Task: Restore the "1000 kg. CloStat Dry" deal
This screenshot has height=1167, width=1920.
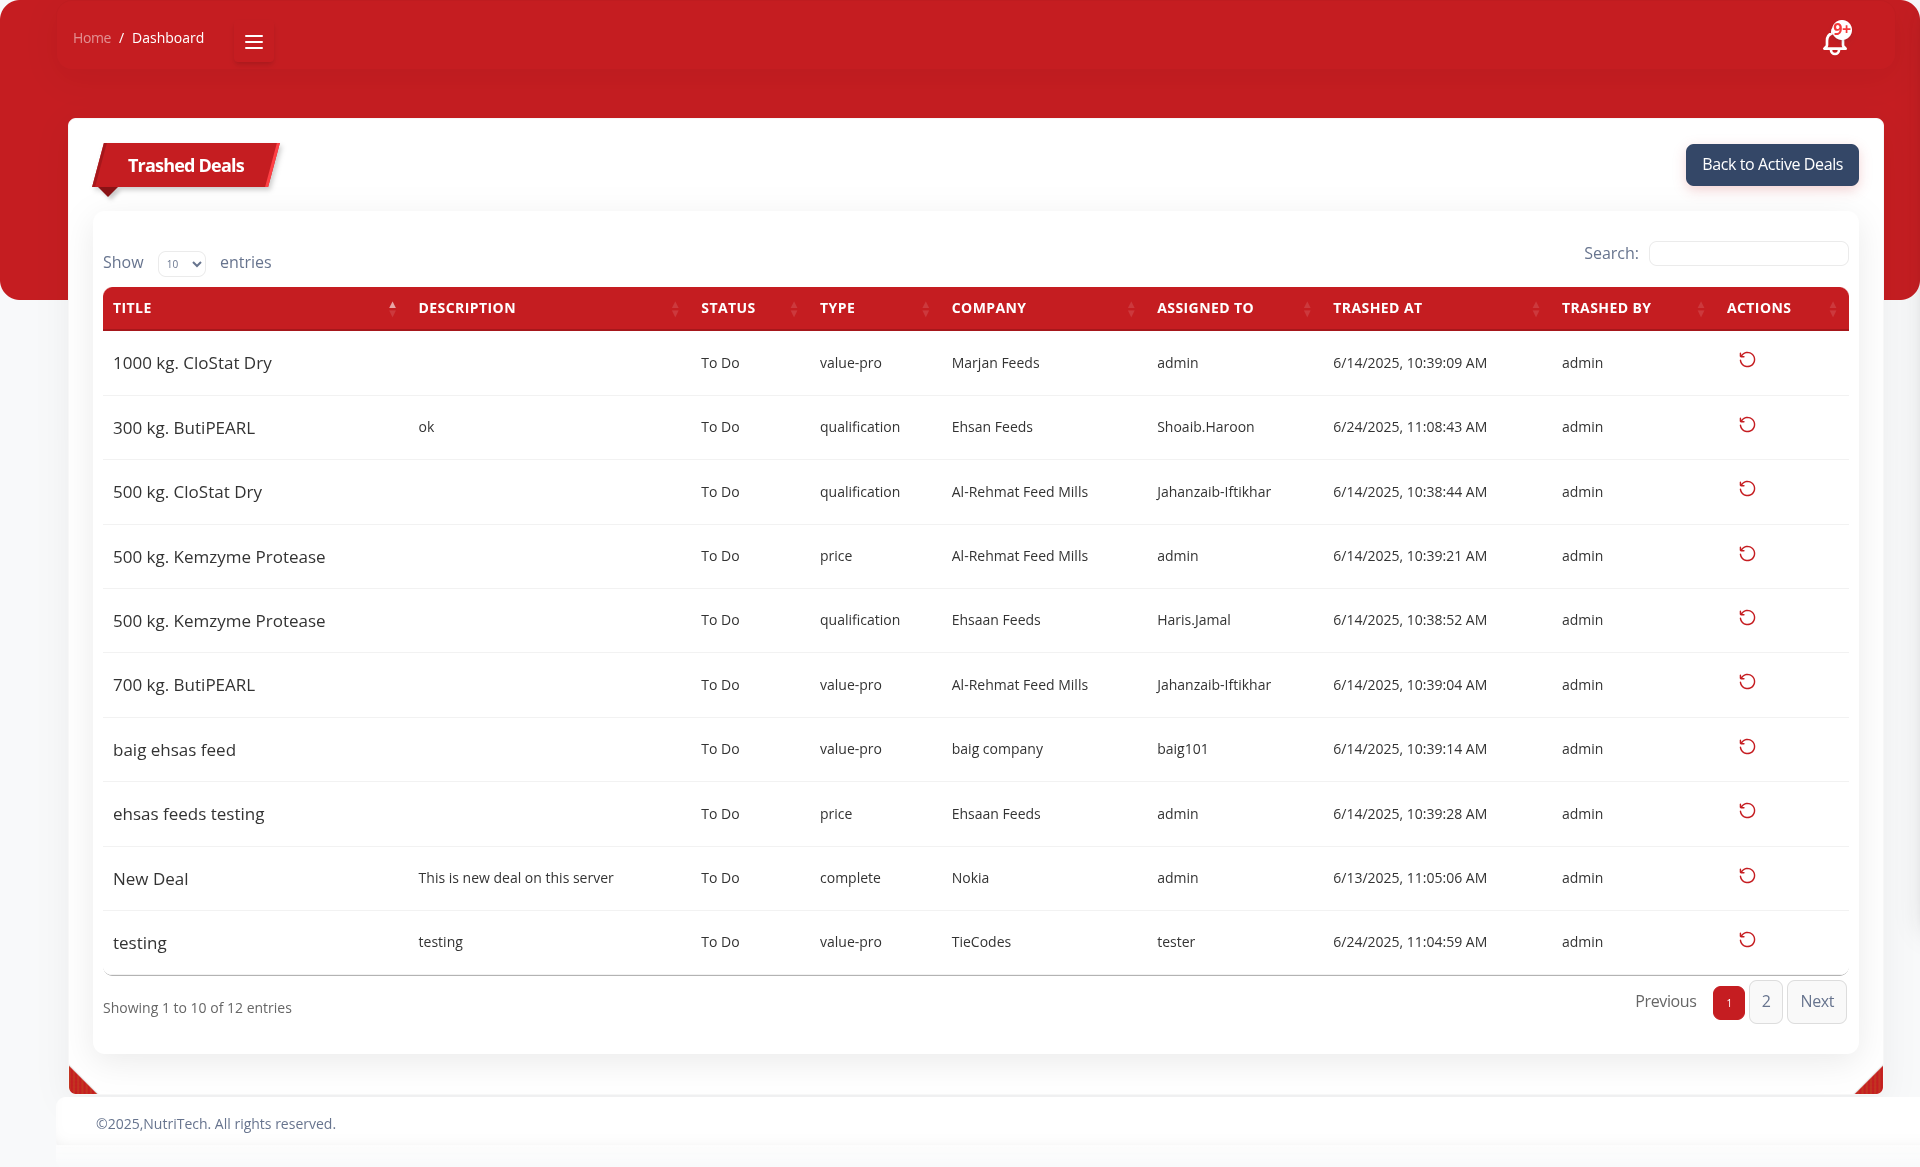Action: pyautogui.click(x=1747, y=360)
